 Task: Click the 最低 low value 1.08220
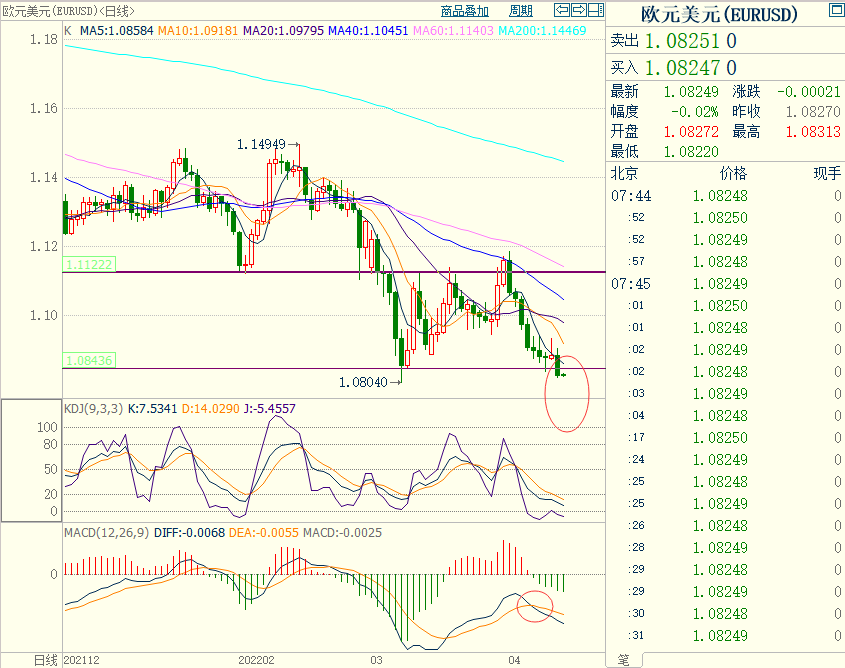point(691,152)
